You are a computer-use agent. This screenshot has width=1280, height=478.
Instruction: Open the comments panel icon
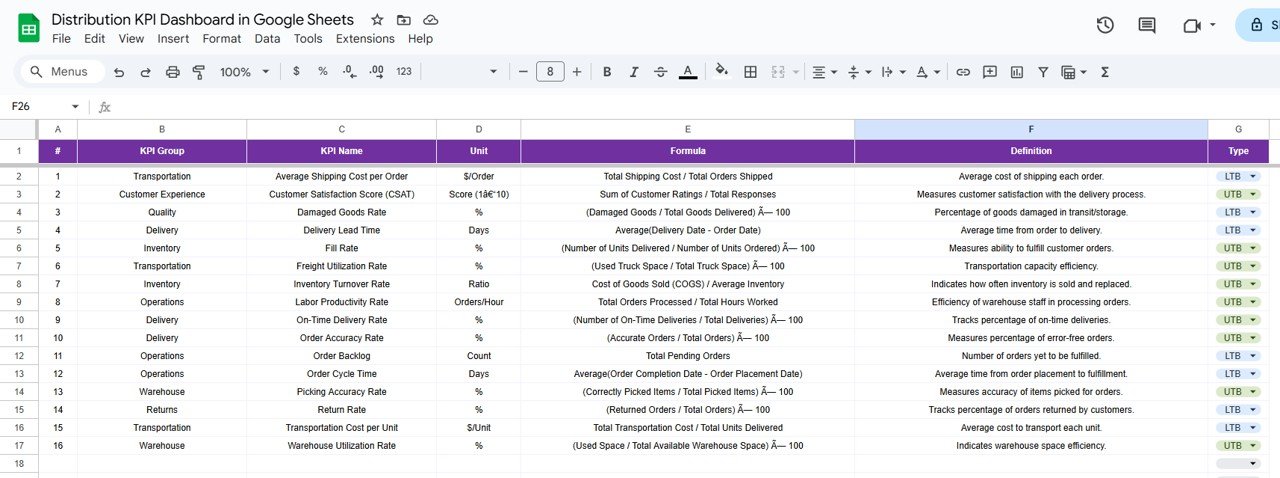pyautogui.click(x=1147, y=25)
